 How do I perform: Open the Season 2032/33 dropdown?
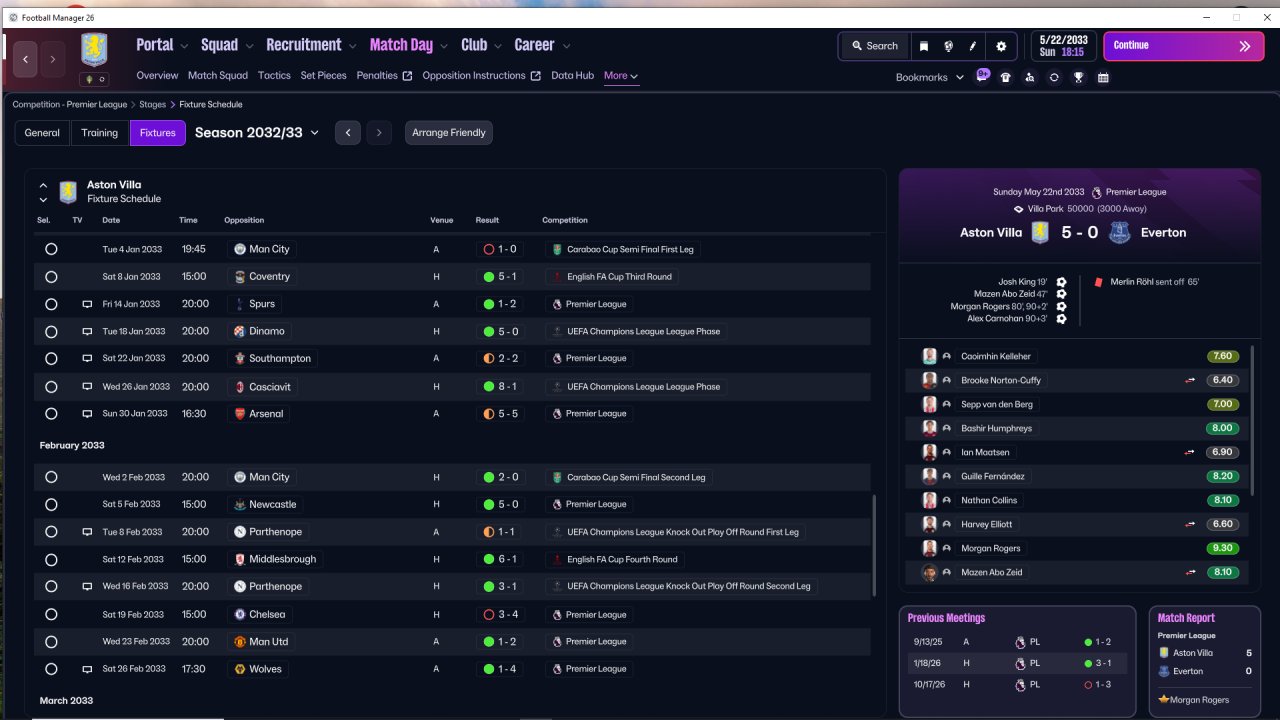tap(257, 132)
